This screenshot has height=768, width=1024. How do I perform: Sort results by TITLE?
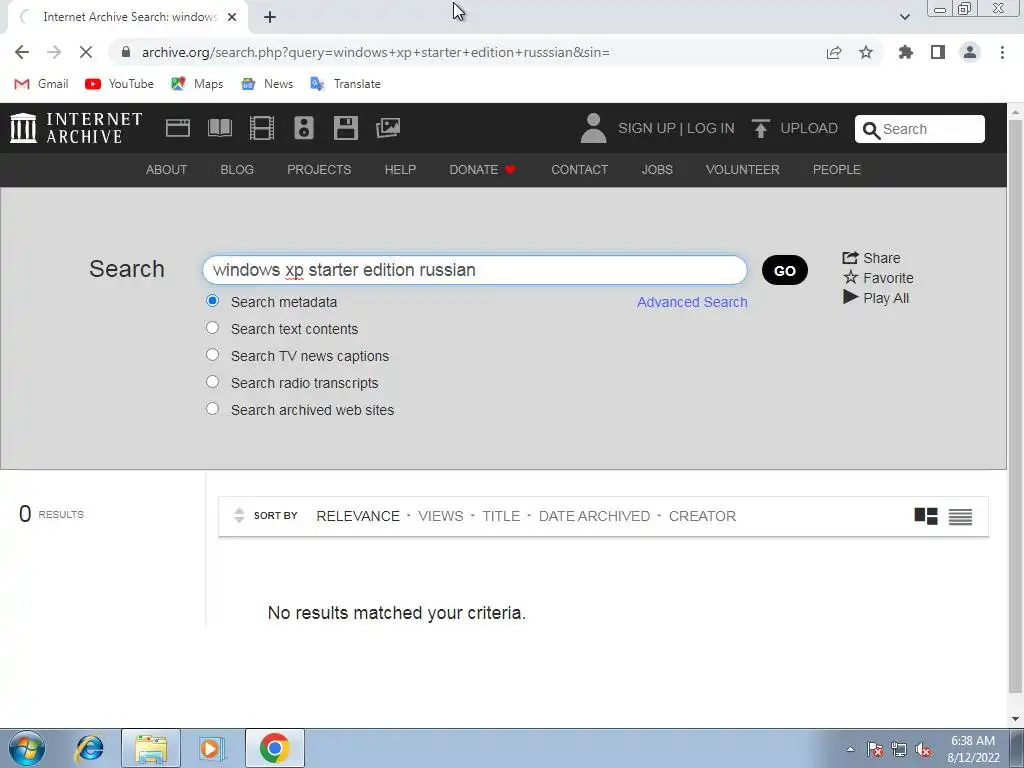pos(501,516)
